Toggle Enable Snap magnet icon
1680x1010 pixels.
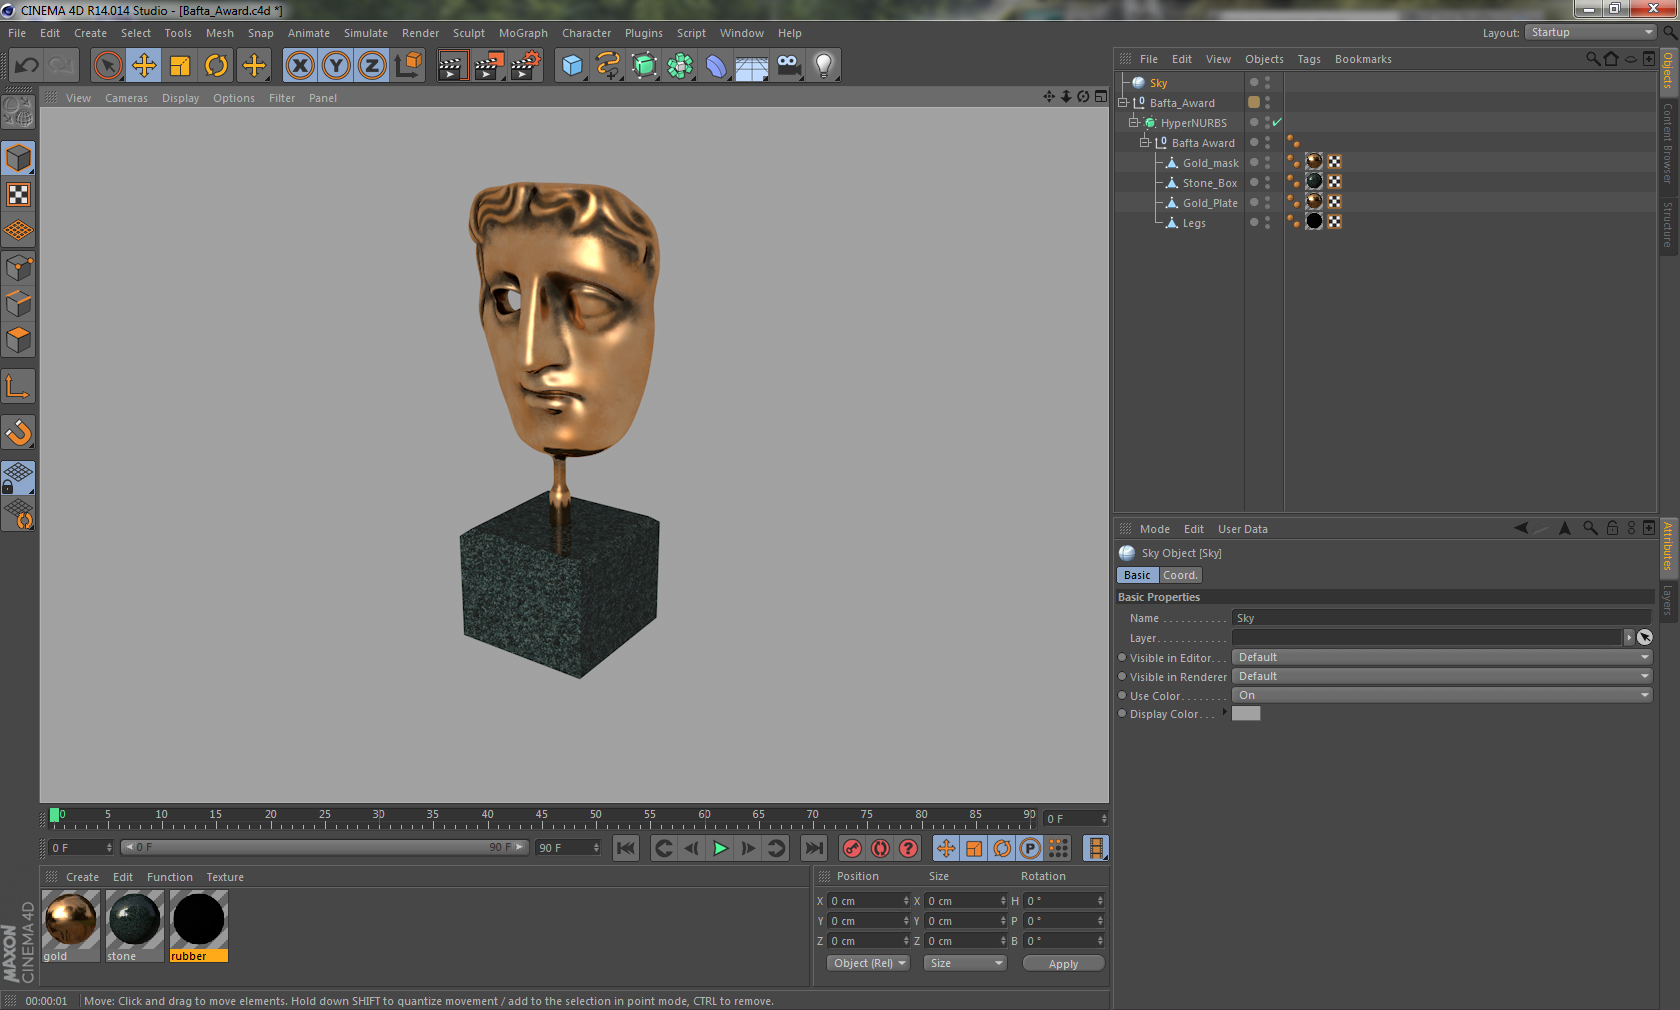click(x=19, y=432)
